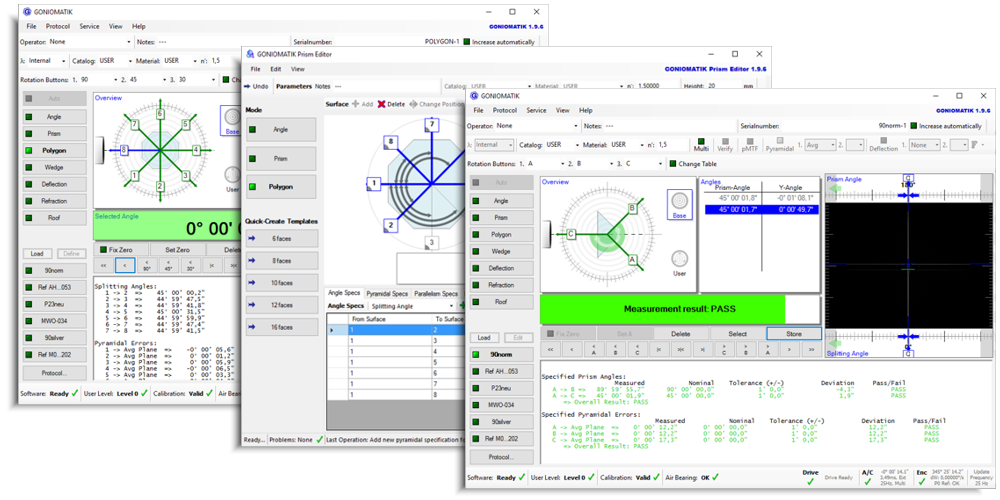Open Rotation Button 3 dropdown showing C
The height and width of the screenshot is (500, 1000).
[x=644, y=163]
